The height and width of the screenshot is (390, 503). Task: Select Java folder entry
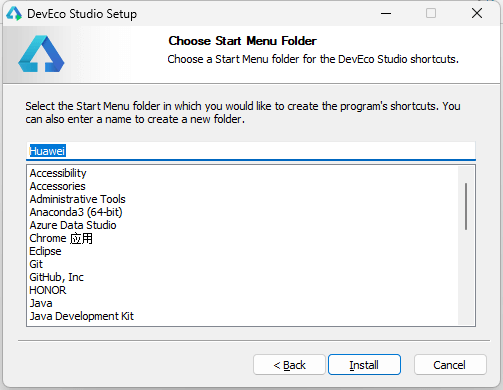(41, 303)
